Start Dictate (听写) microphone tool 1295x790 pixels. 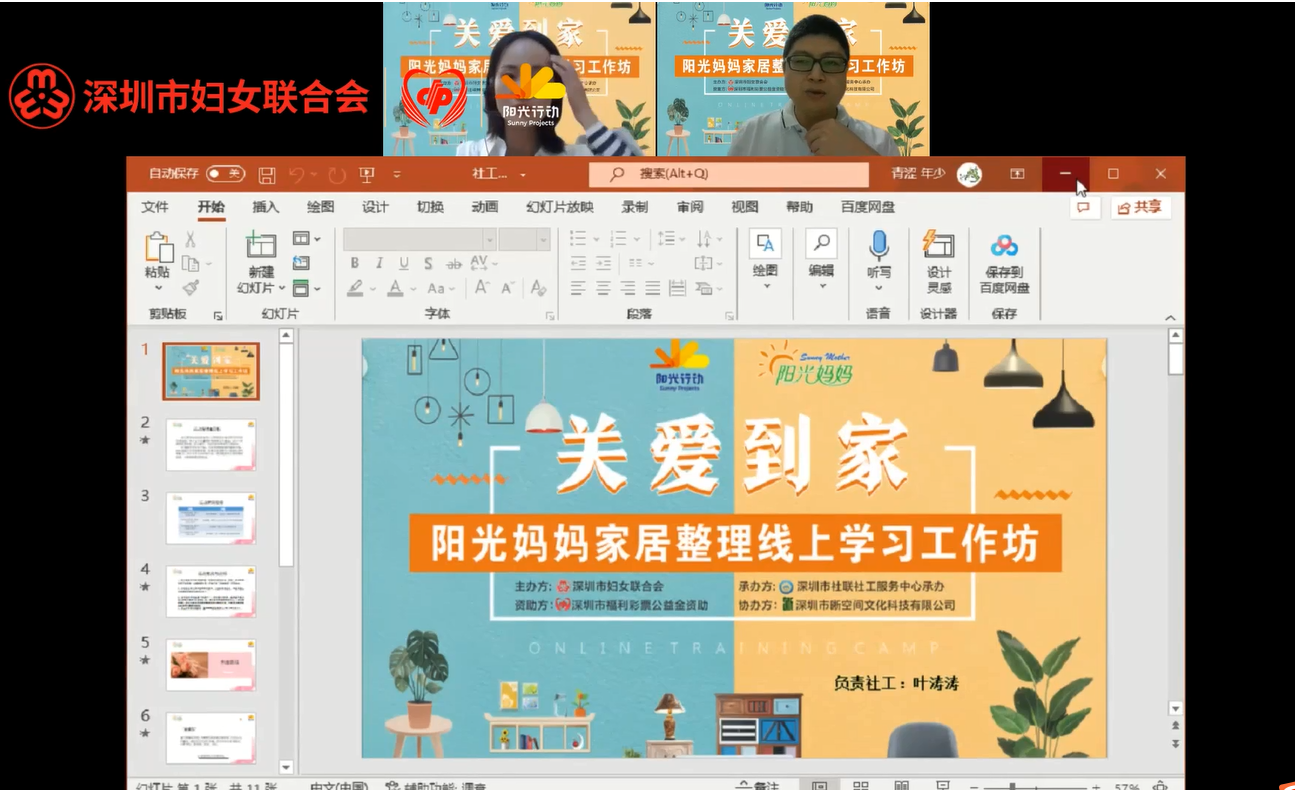(x=879, y=245)
